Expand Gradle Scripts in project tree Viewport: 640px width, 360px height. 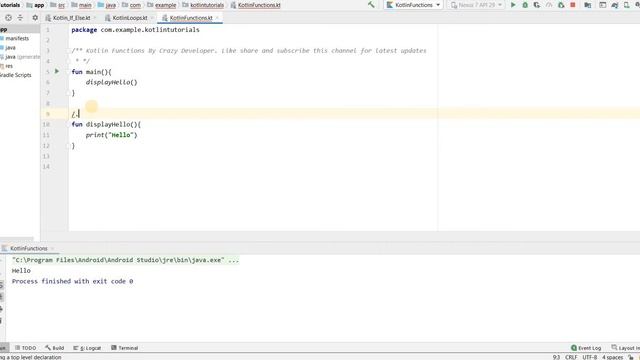coord(16,75)
